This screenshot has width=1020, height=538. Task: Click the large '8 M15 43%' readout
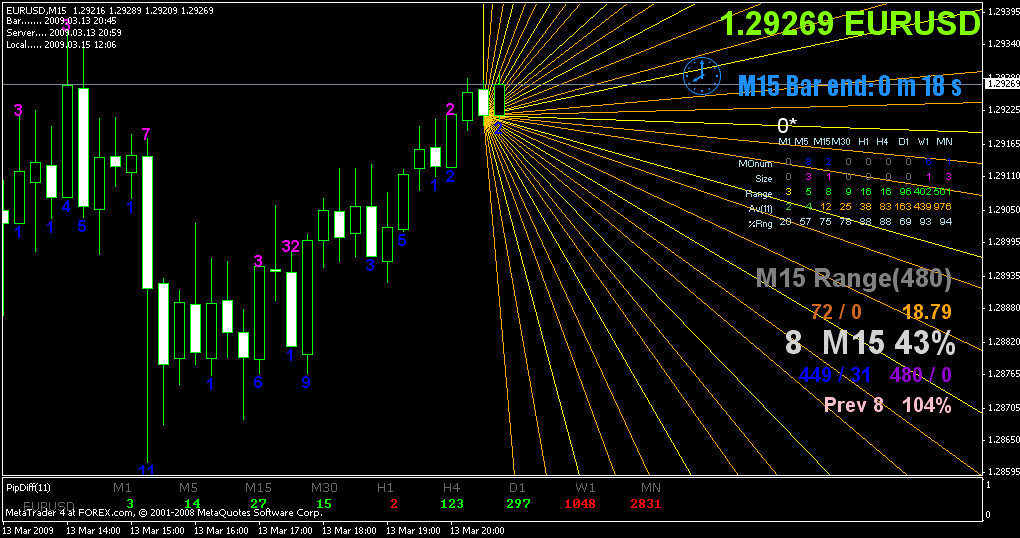point(870,343)
